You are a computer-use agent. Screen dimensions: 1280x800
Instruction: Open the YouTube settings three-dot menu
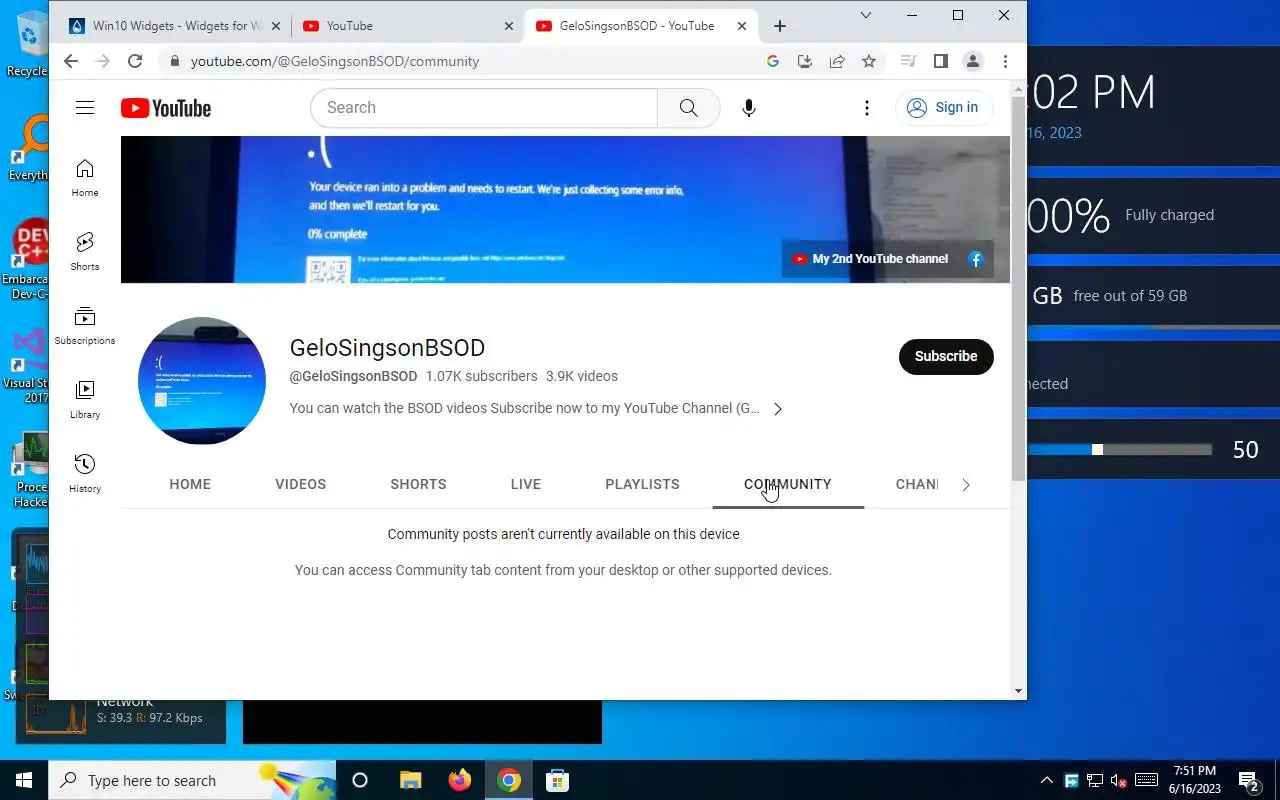point(867,108)
